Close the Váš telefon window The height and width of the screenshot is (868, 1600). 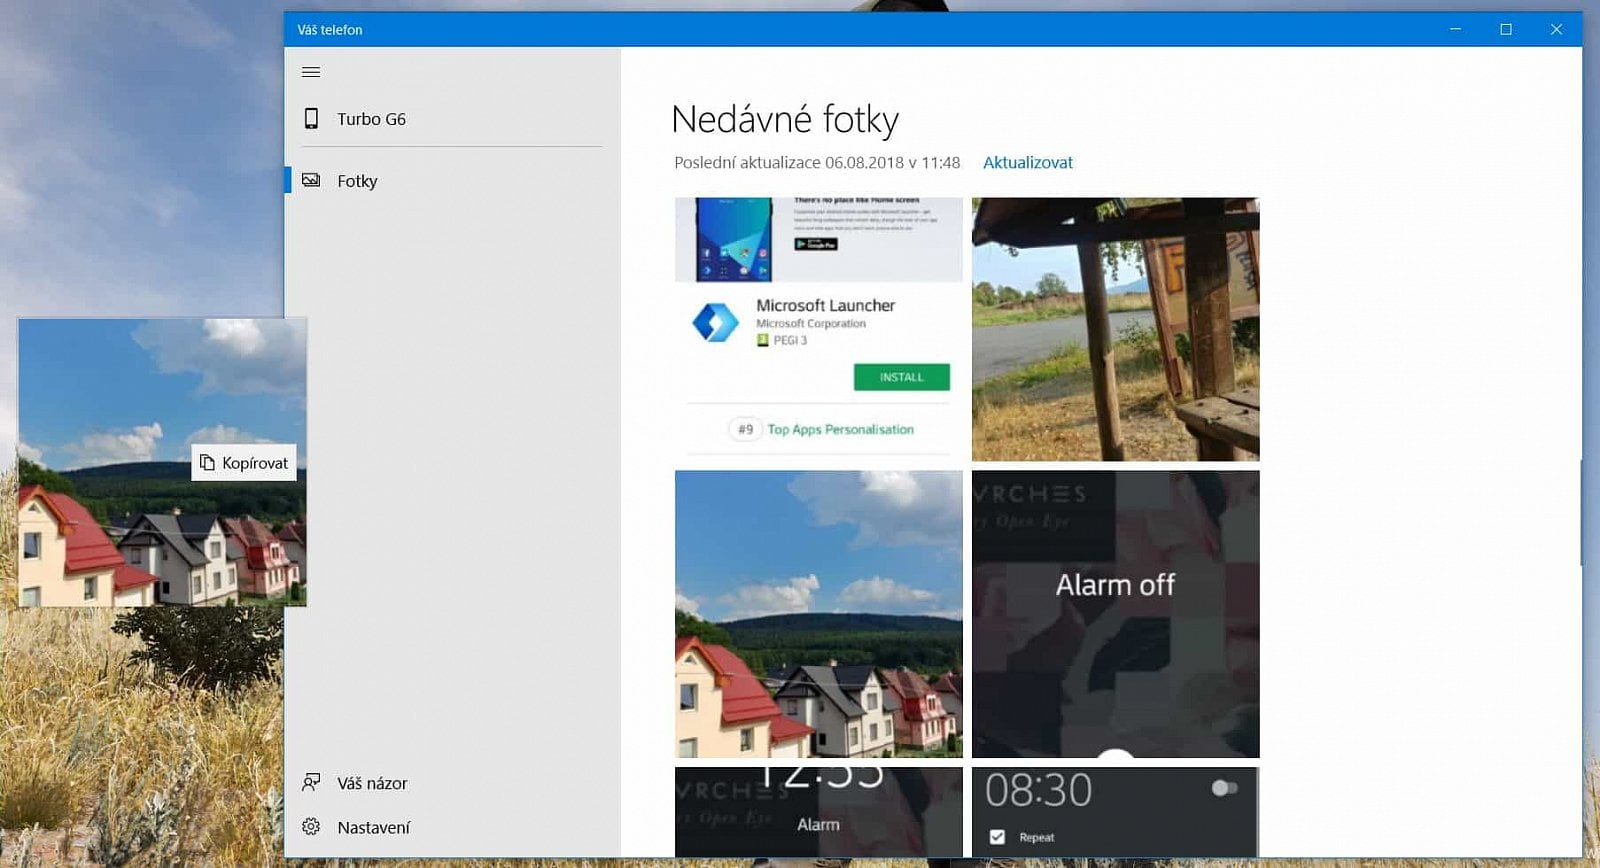pyautogui.click(x=1556, y=29)
